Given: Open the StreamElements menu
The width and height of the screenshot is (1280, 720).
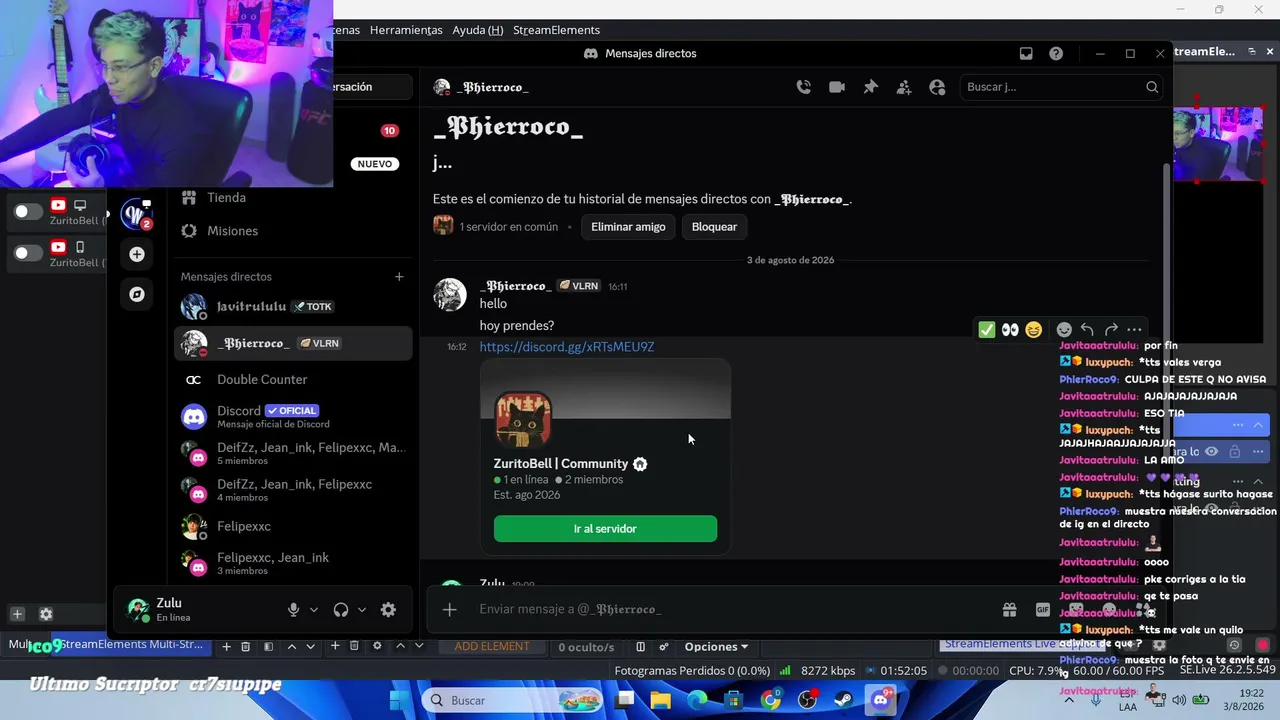Looking at the screenshot, I should coord(556,30).
